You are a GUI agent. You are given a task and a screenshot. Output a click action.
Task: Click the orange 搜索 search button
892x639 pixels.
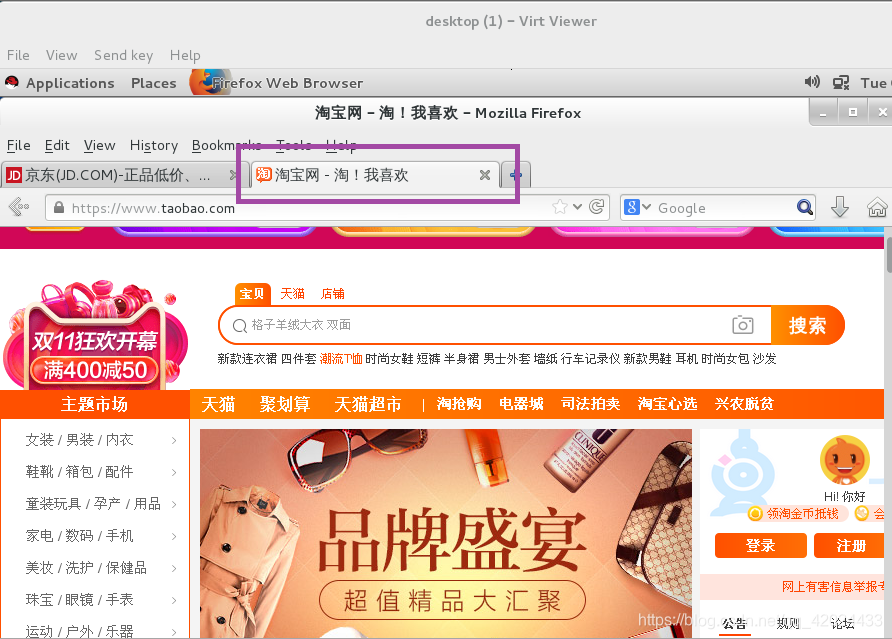pyautogui.click(x=807, y=325)
